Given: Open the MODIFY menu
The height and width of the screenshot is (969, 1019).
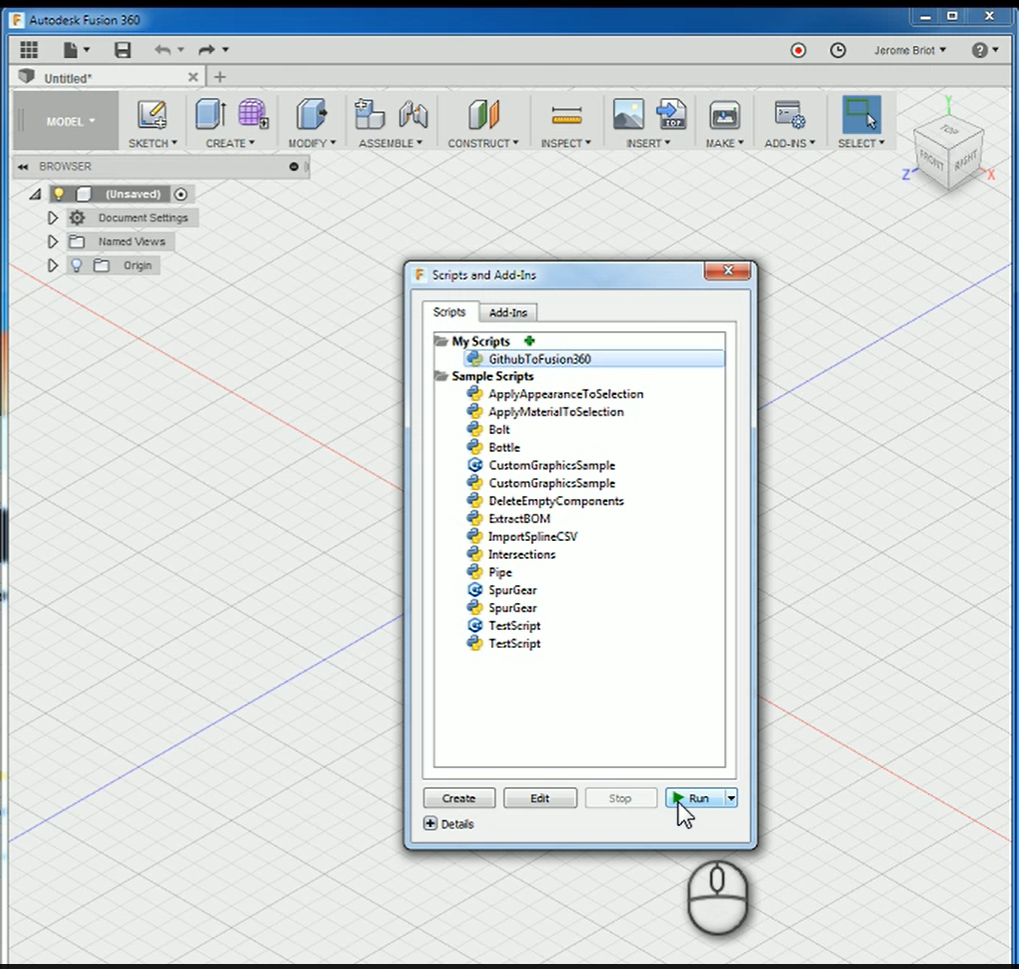Looking at the screenshot, I should click(313, 143).
